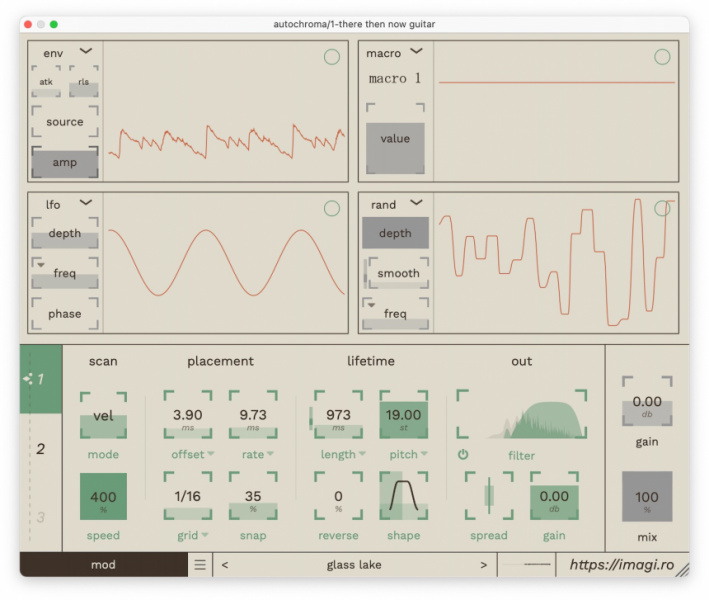709x600 pixels.
Task: Click the snap 35 percent value
Action: 253,496
